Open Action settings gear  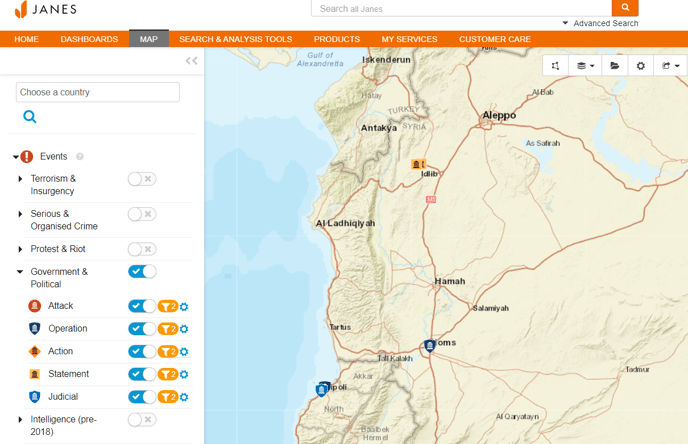(x=184, y=352)
